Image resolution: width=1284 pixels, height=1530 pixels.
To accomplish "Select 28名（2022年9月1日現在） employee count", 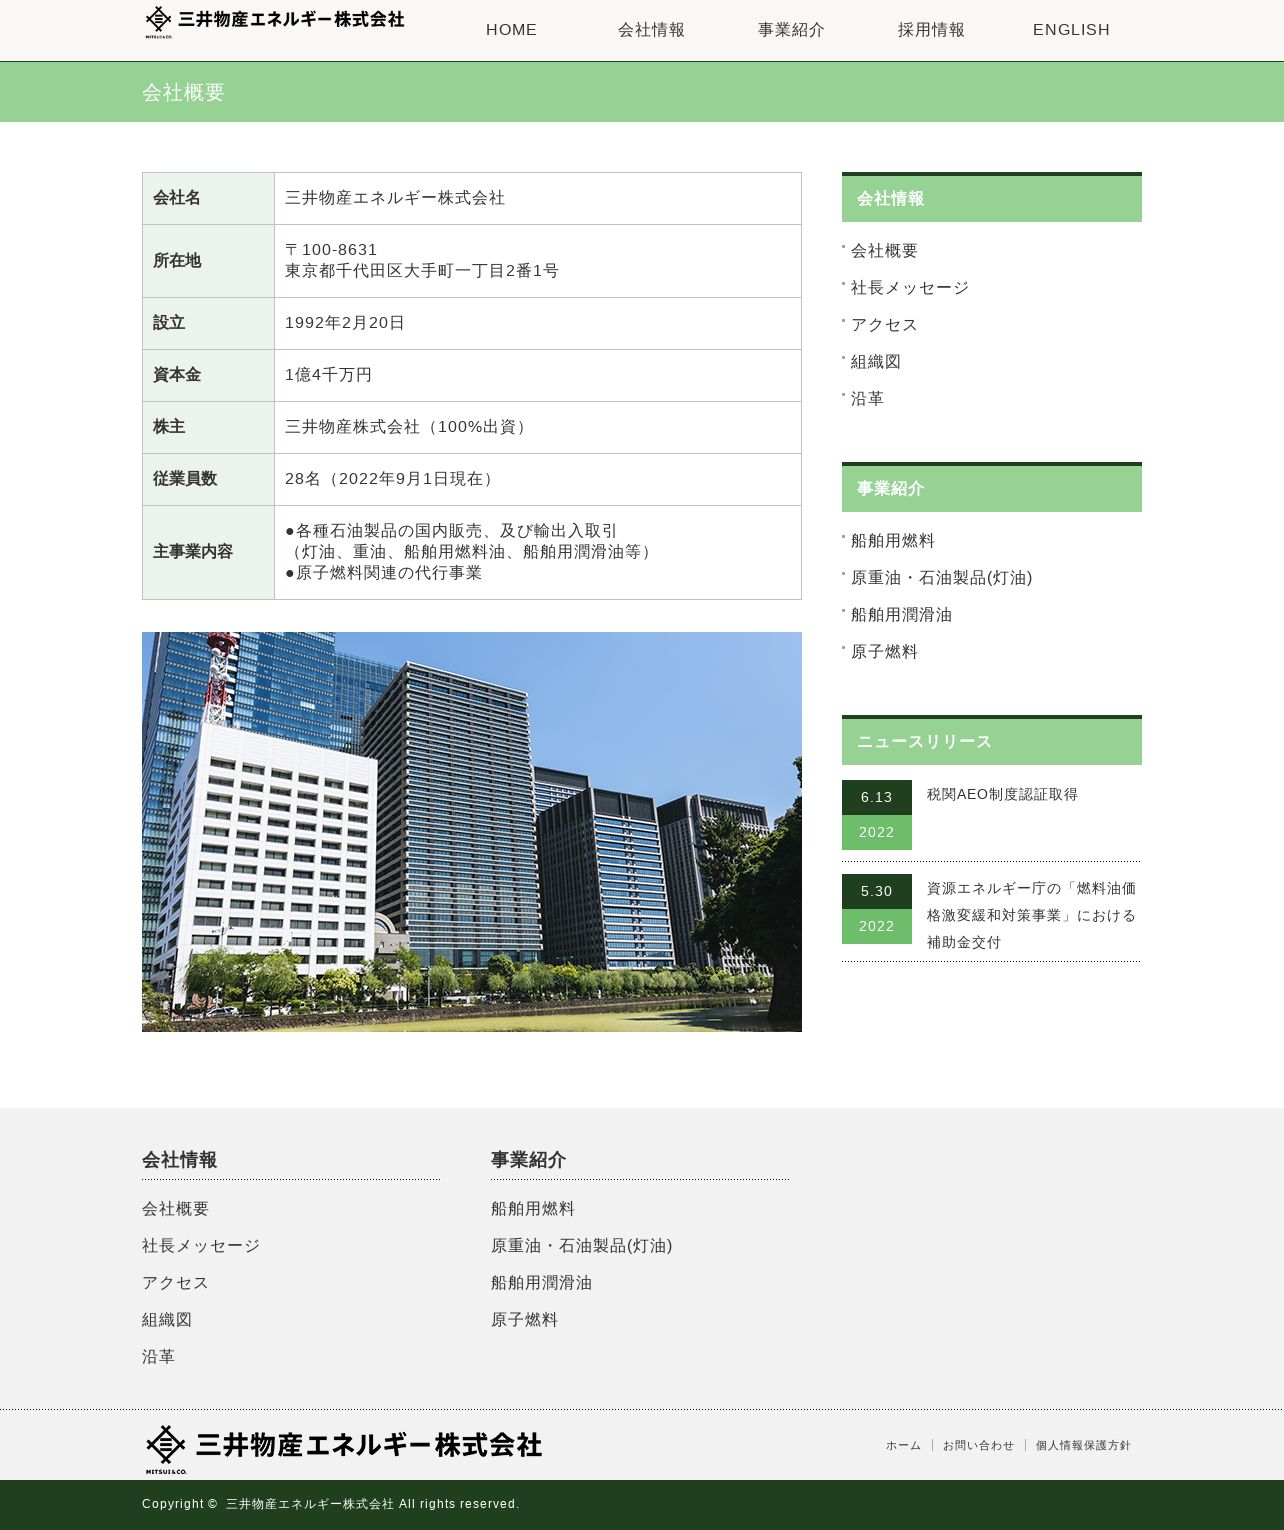I will [392, 479].
